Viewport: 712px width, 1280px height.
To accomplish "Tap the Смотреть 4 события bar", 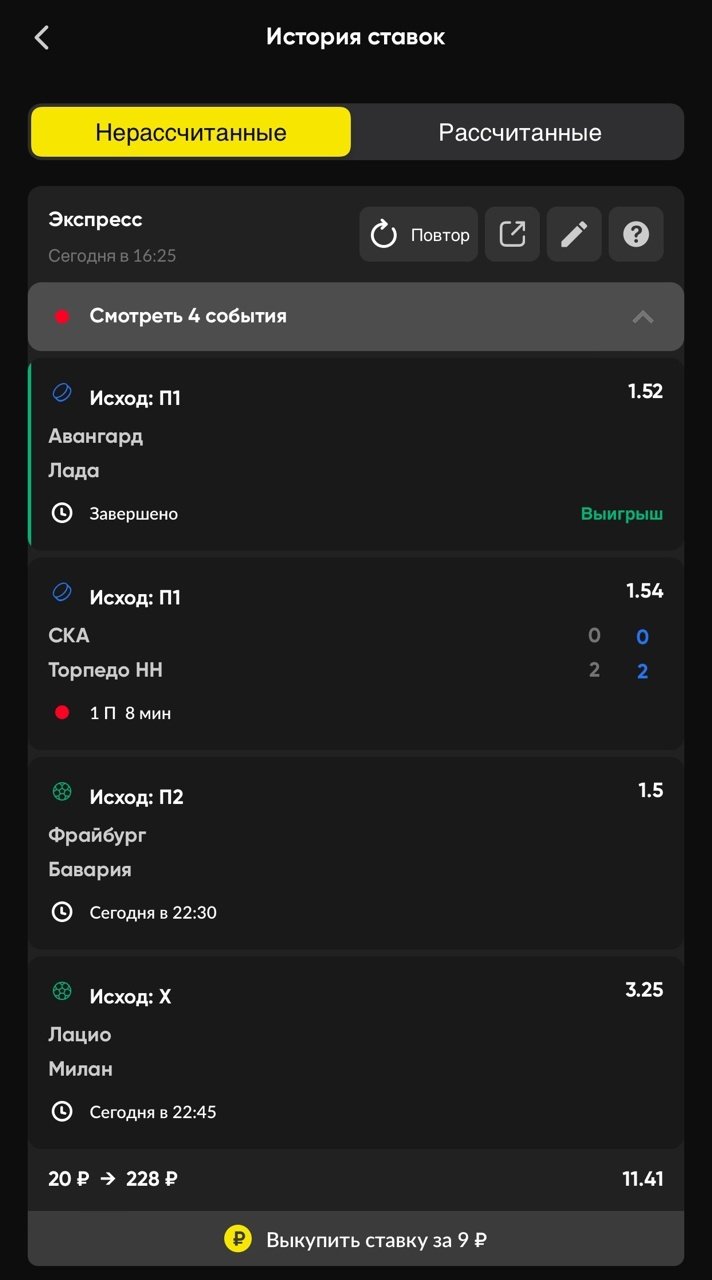I will [300, 317].
